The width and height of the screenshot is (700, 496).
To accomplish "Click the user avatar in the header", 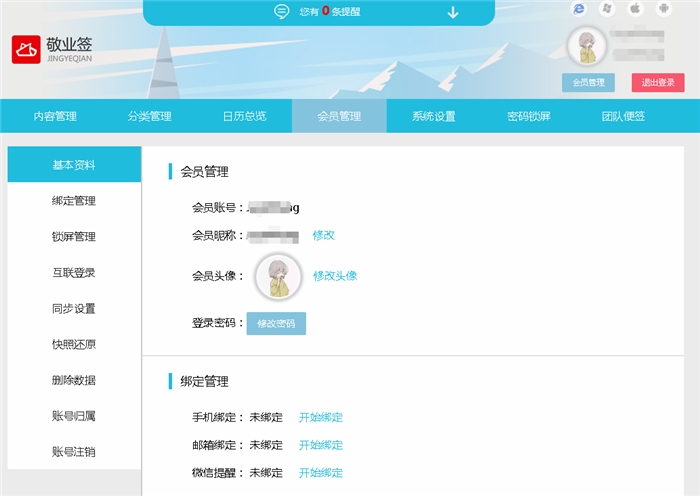I will coord(586,46).
